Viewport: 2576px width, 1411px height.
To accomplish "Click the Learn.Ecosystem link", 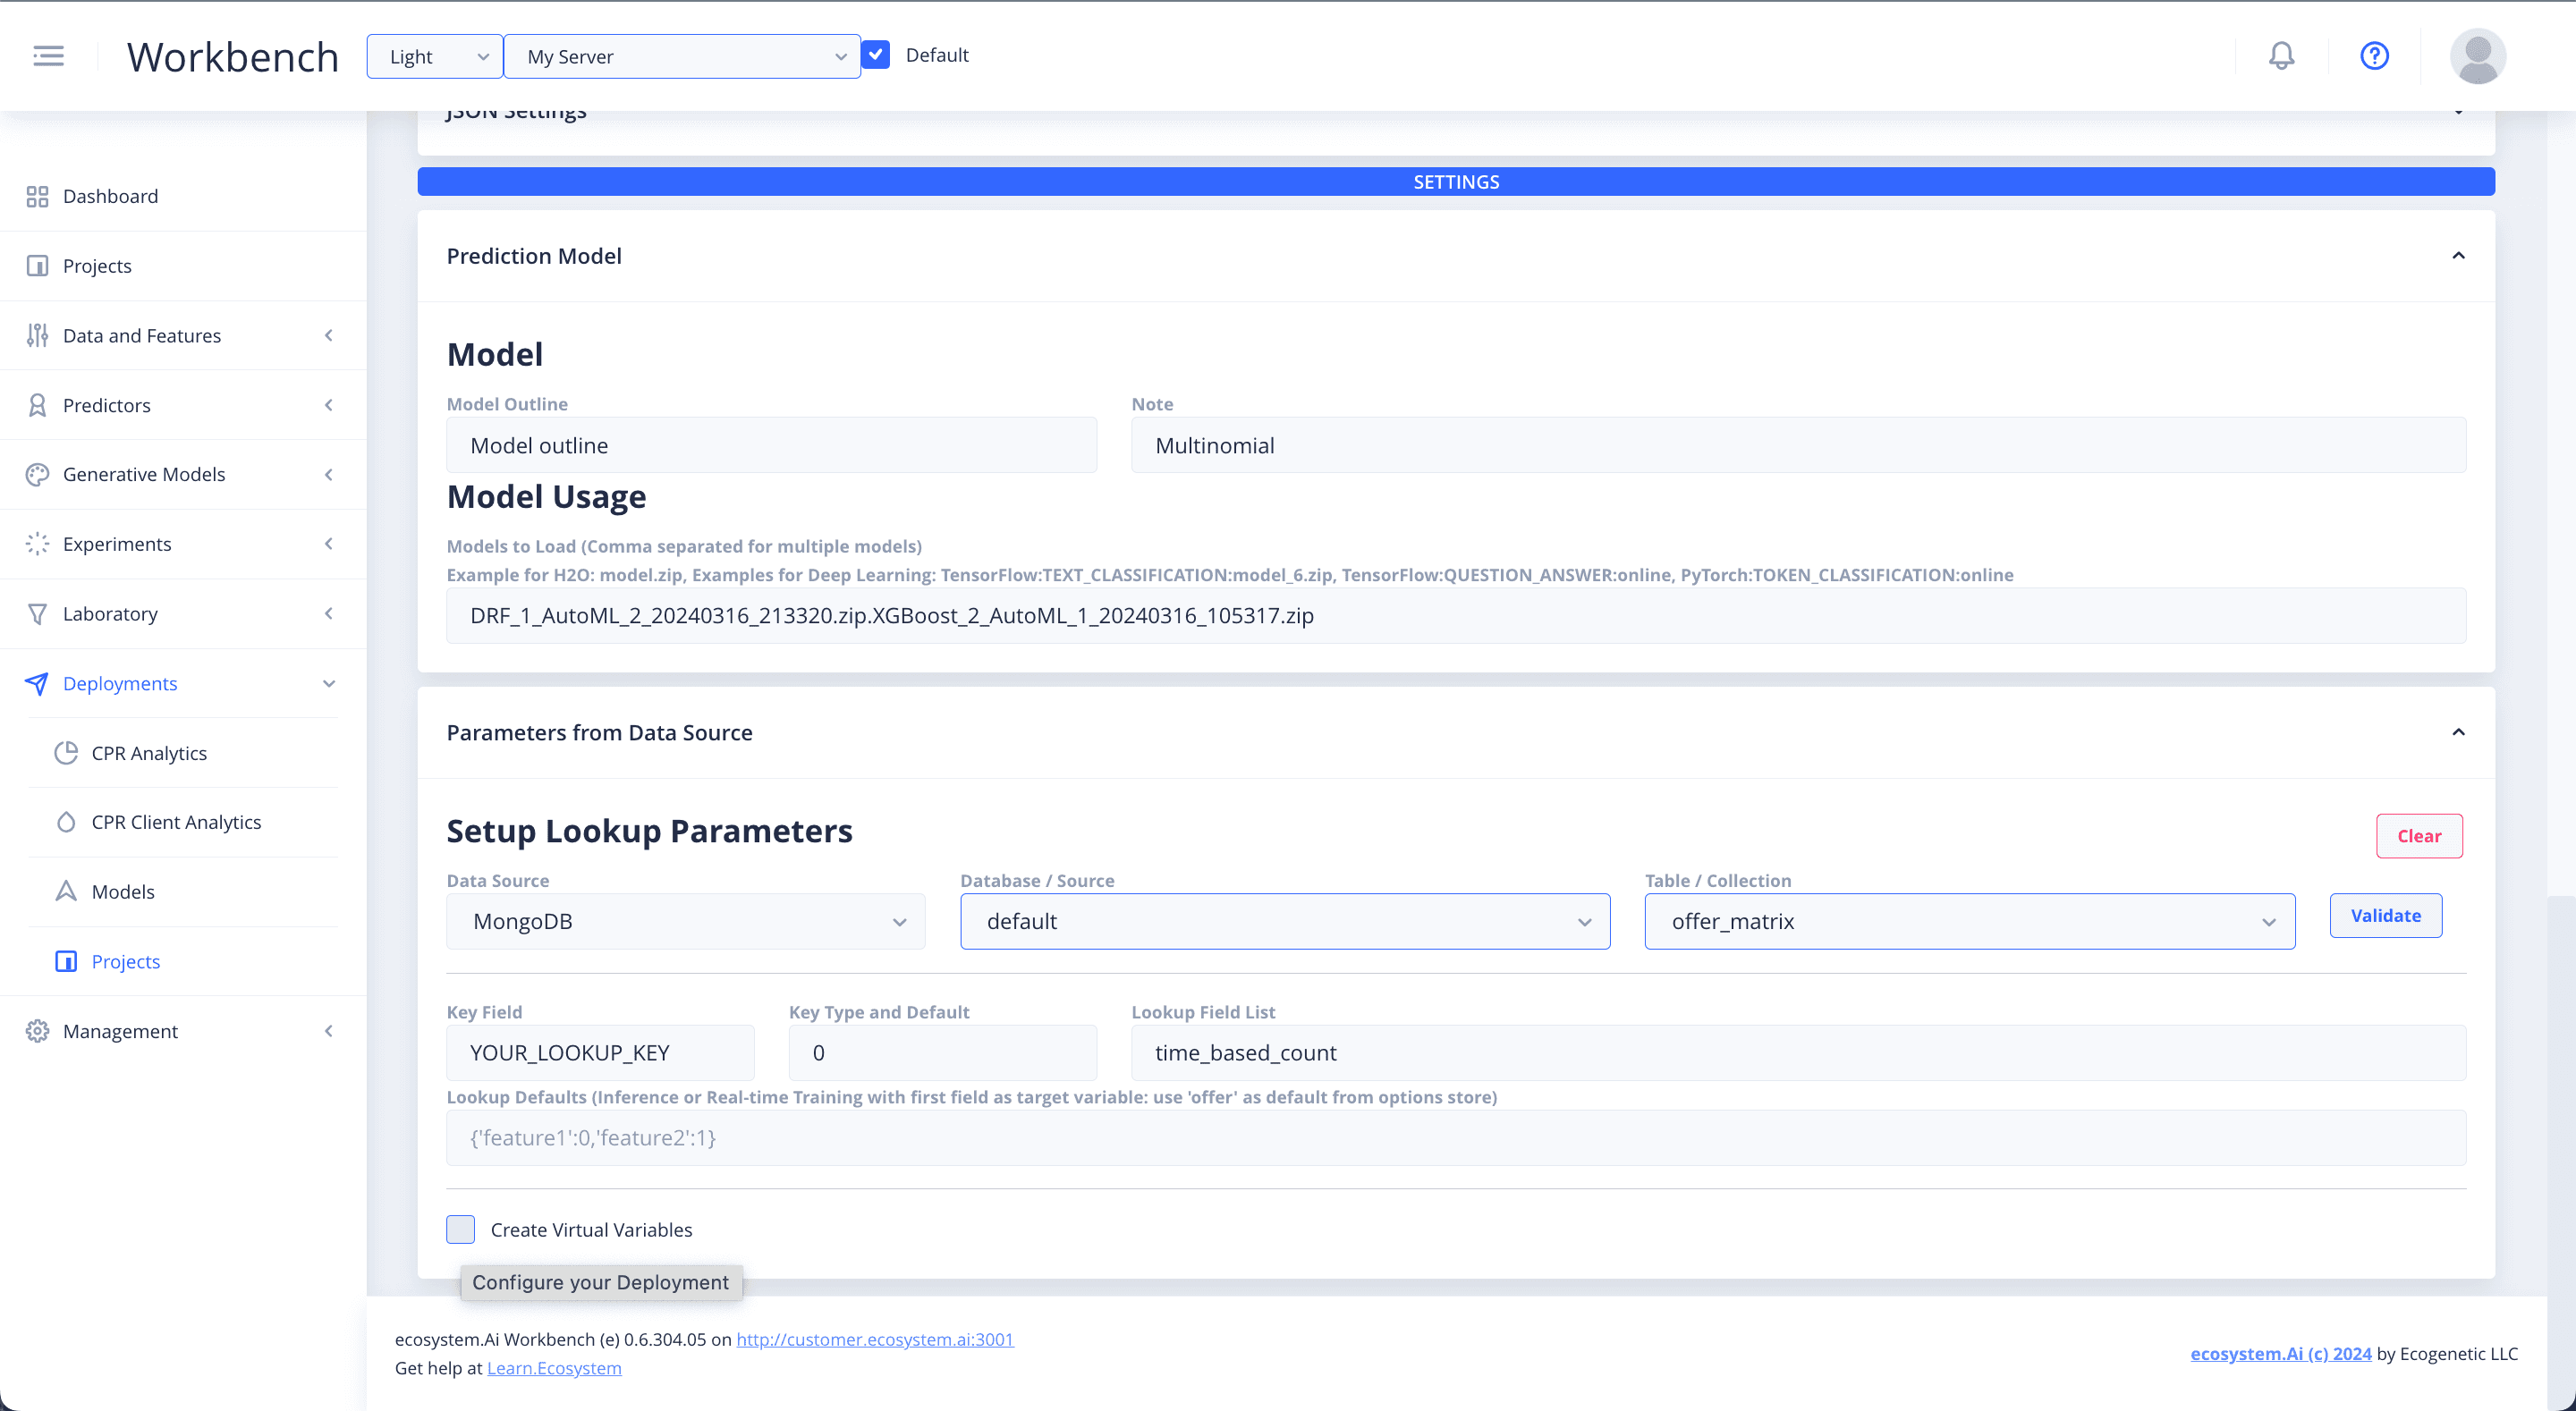I will (553, 1365).
